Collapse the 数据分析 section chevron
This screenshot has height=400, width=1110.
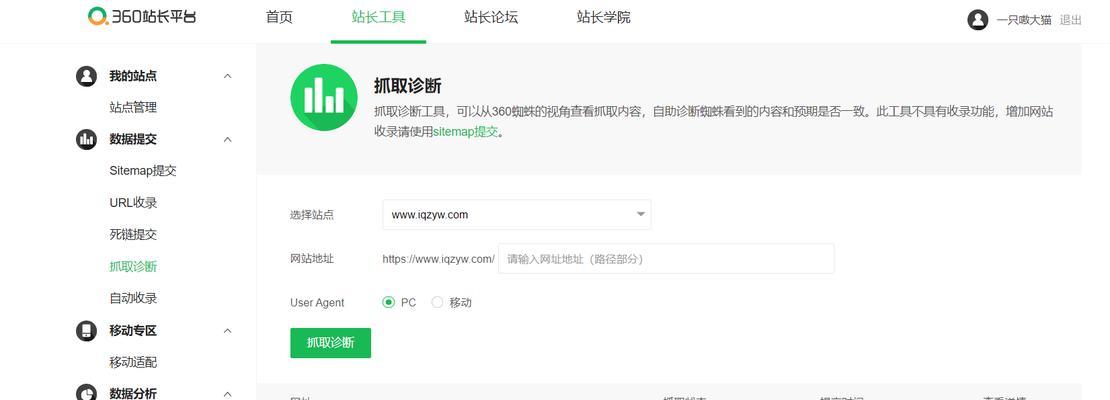click(x=227, y=394)
